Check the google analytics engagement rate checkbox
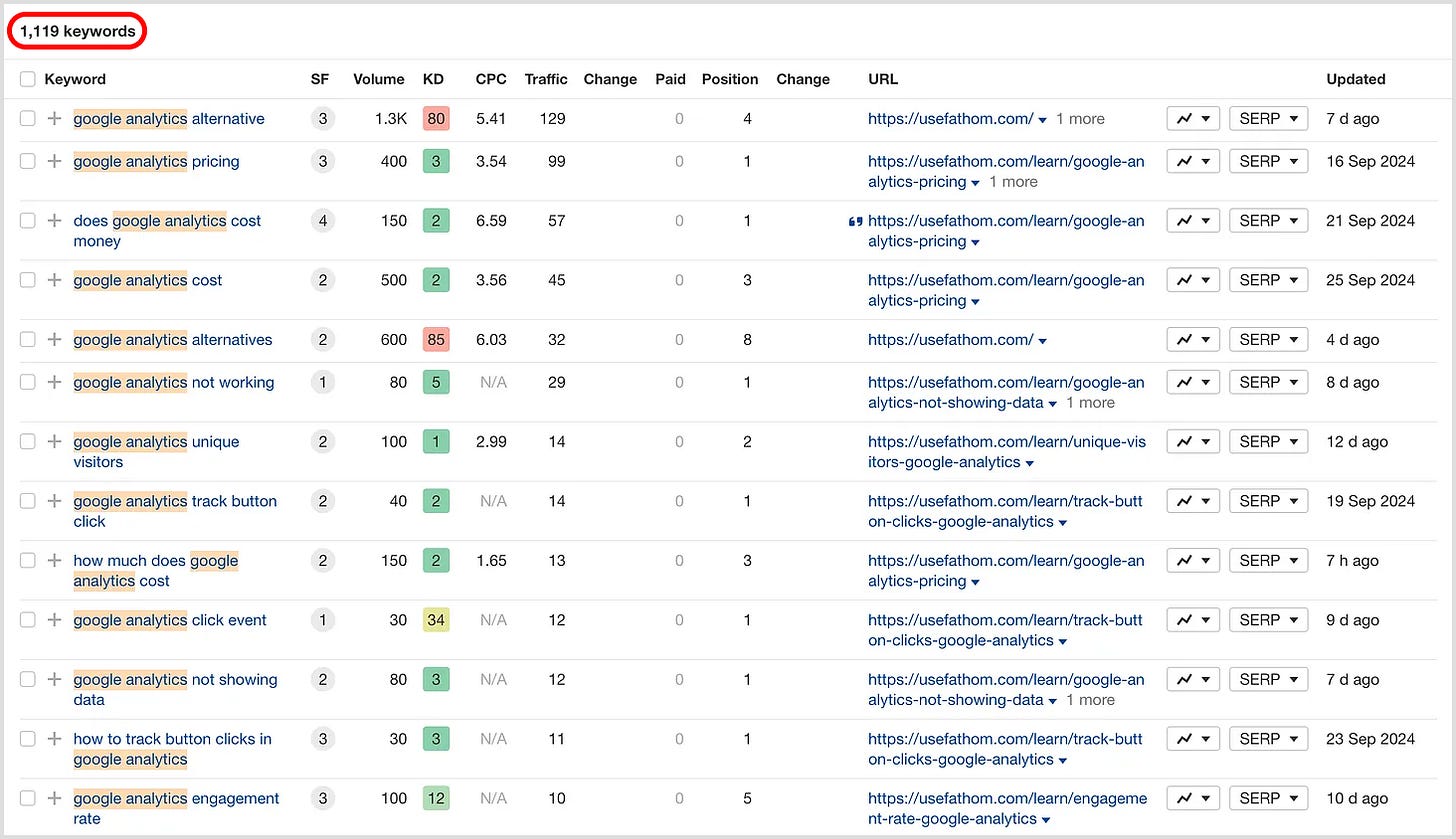The image size is (1456, 839). point(27,798)
